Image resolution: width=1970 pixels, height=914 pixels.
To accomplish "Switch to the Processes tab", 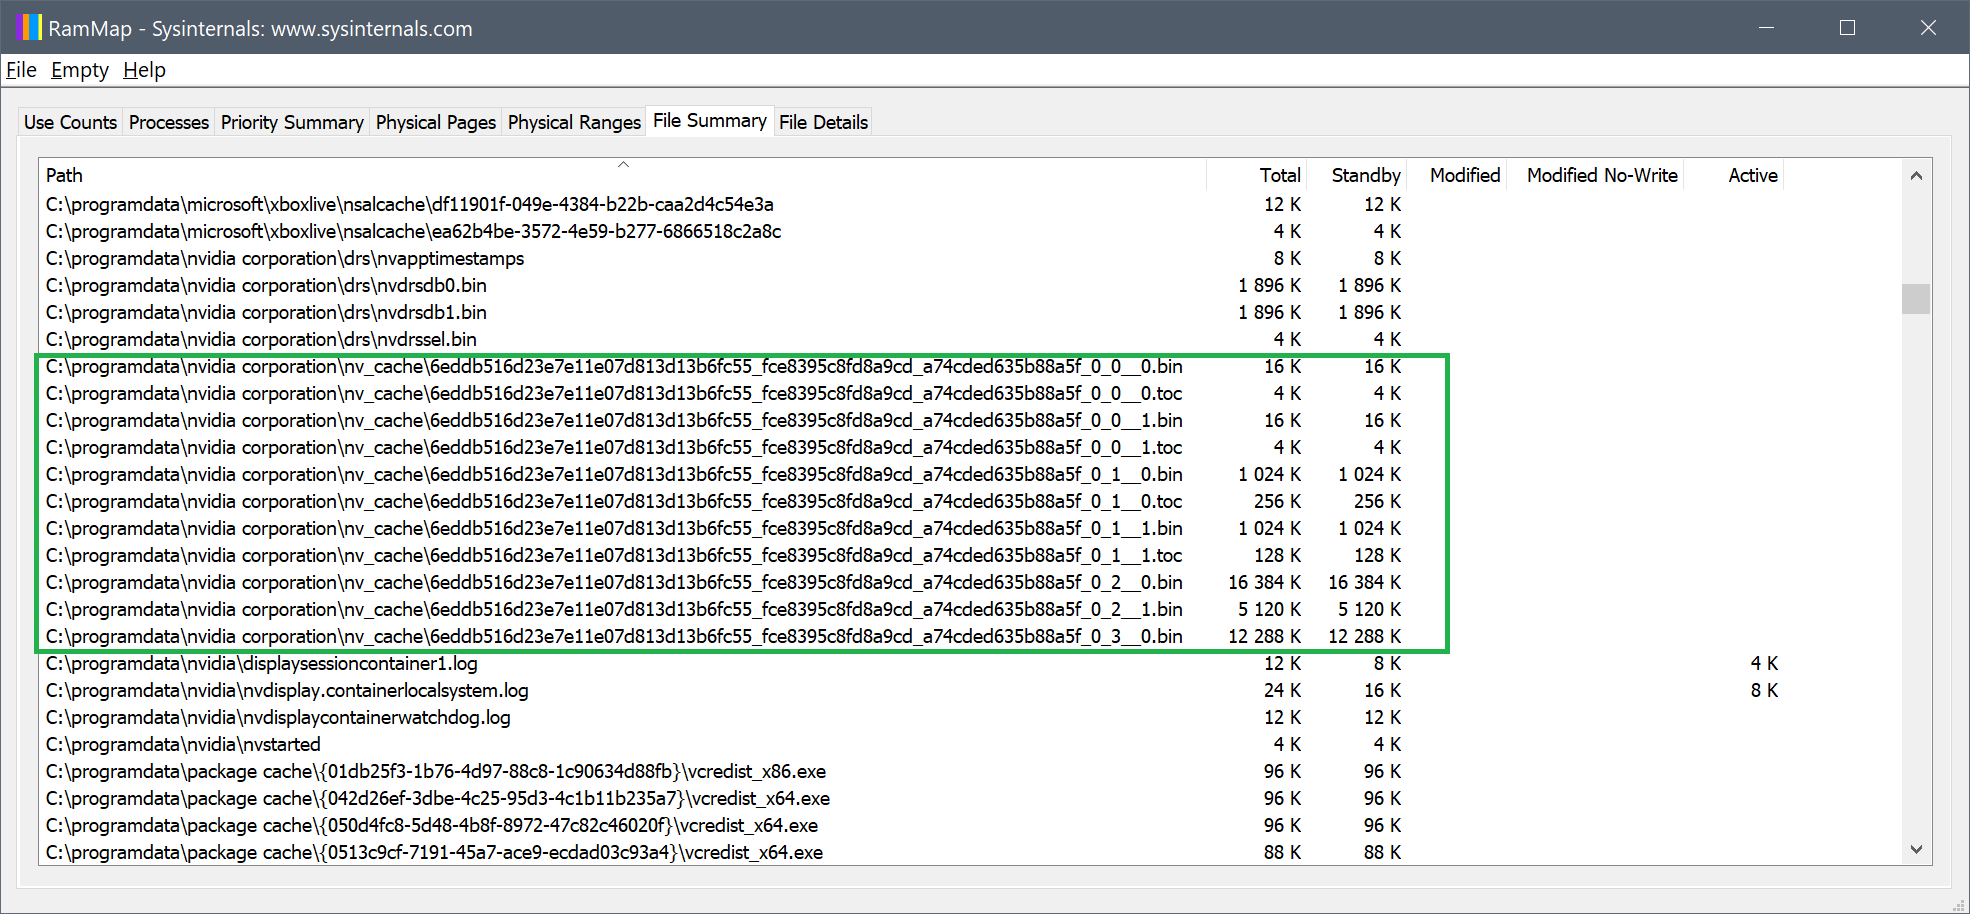I will (x=169, y=122).
